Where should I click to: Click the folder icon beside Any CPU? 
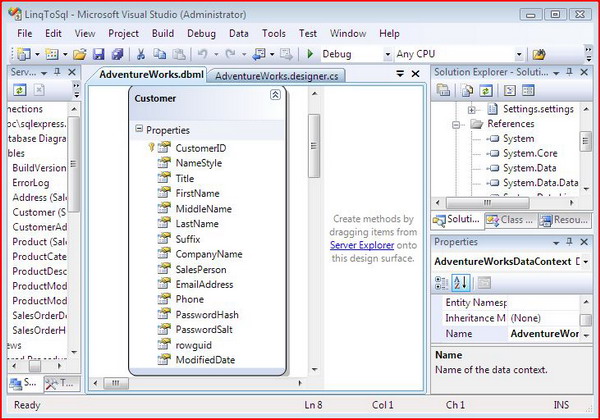tap(538, 54)
